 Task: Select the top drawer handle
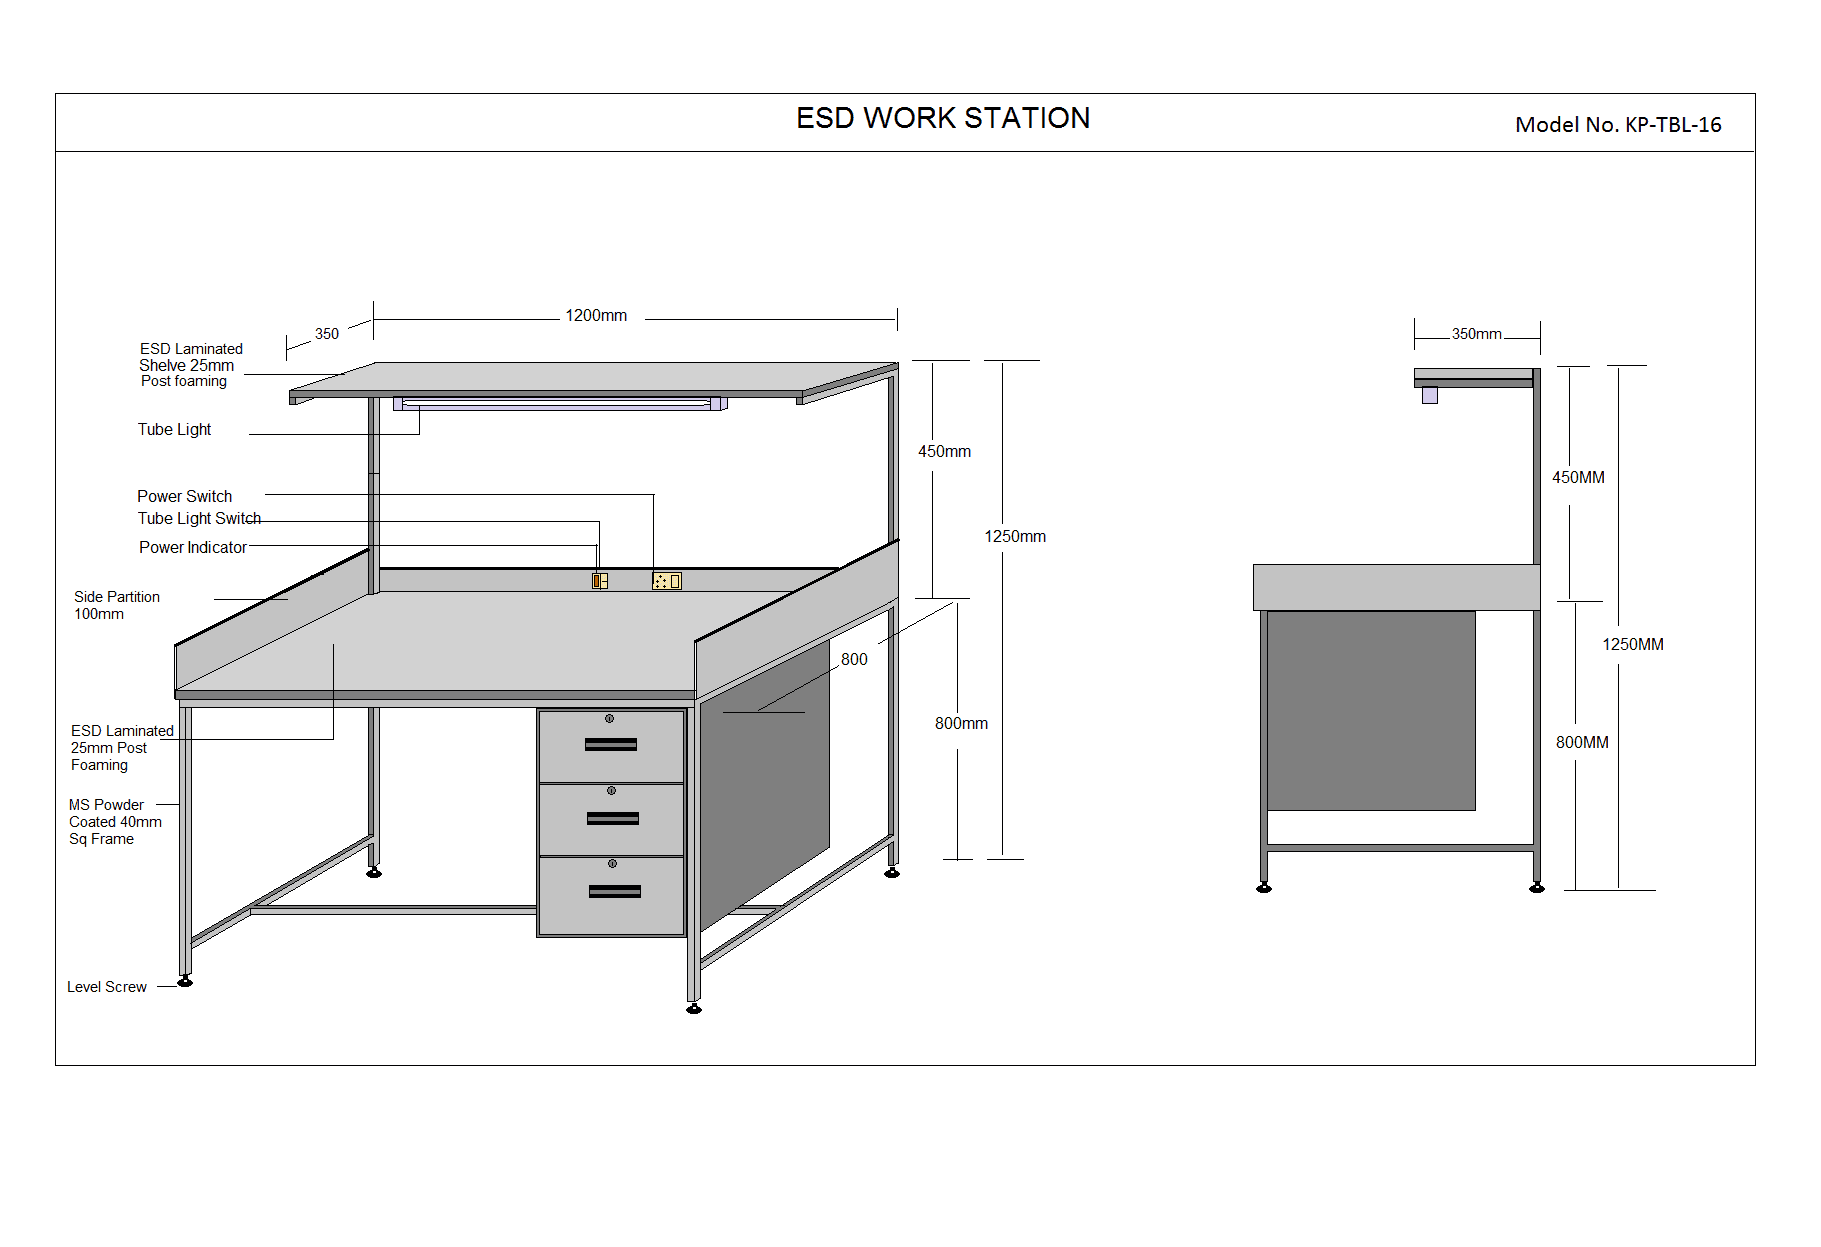(x=611, y=744)
